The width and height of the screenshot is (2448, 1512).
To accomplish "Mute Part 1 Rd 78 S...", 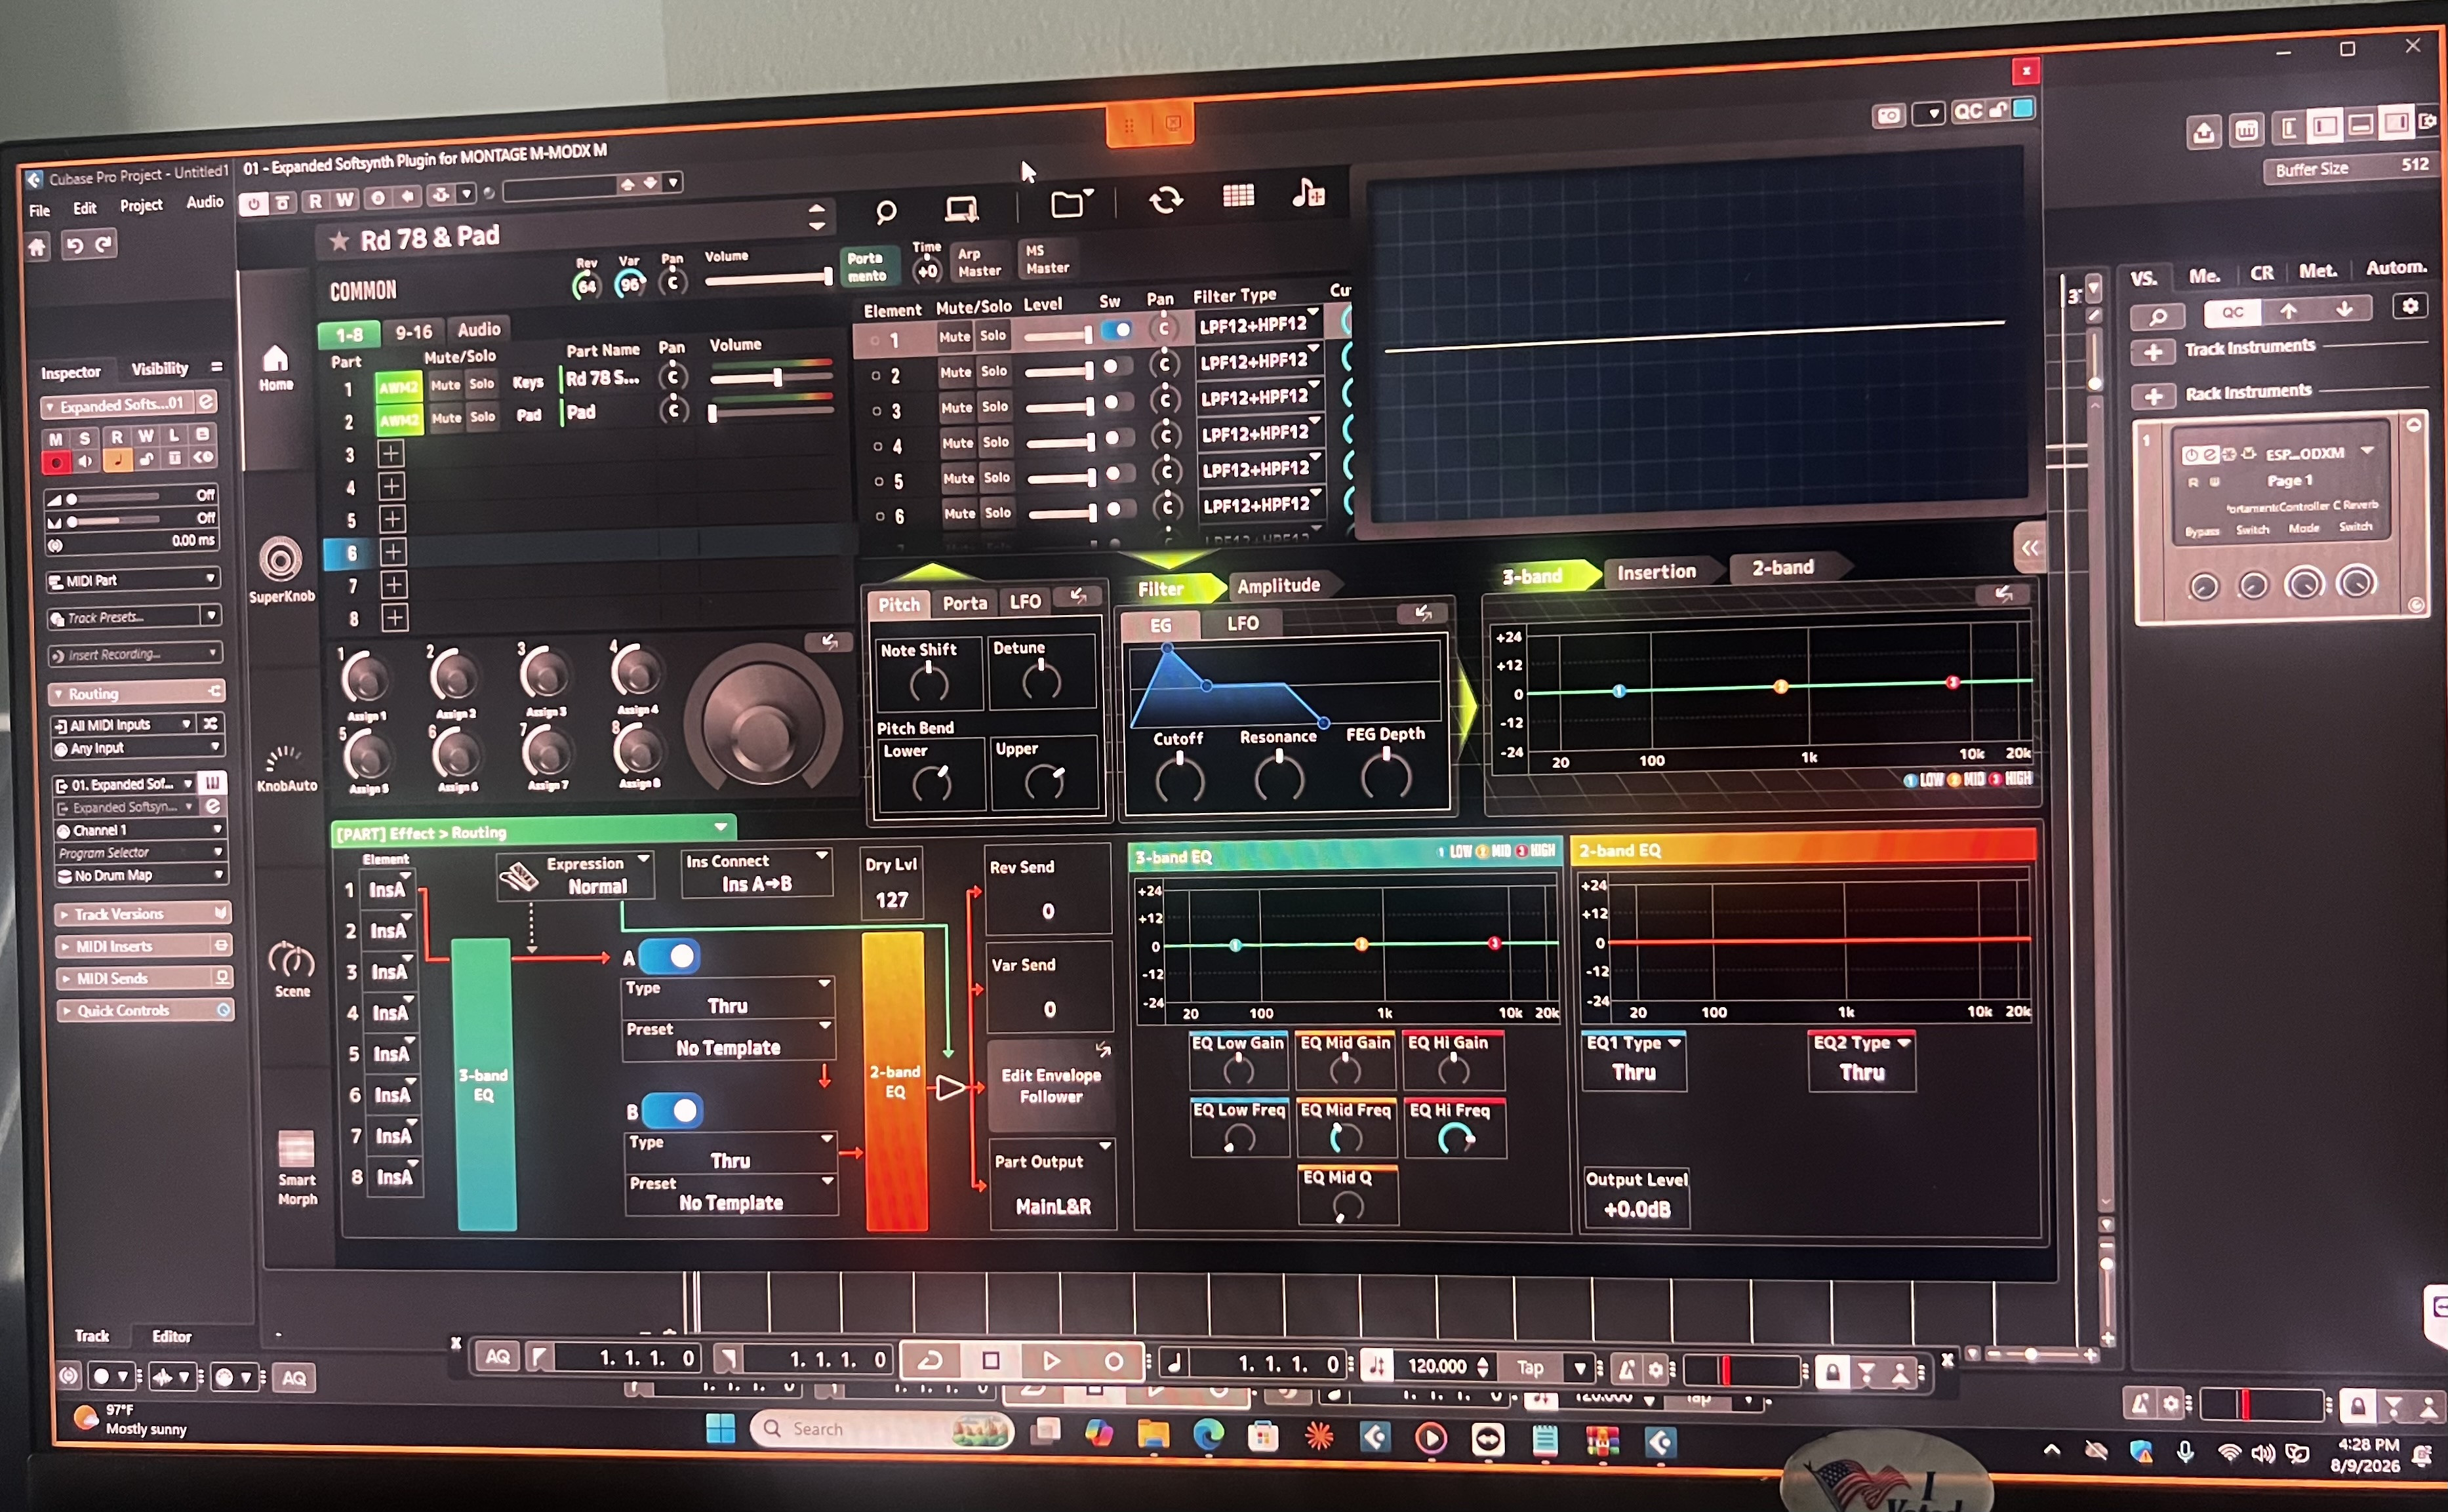I will (x=445, y=385).
